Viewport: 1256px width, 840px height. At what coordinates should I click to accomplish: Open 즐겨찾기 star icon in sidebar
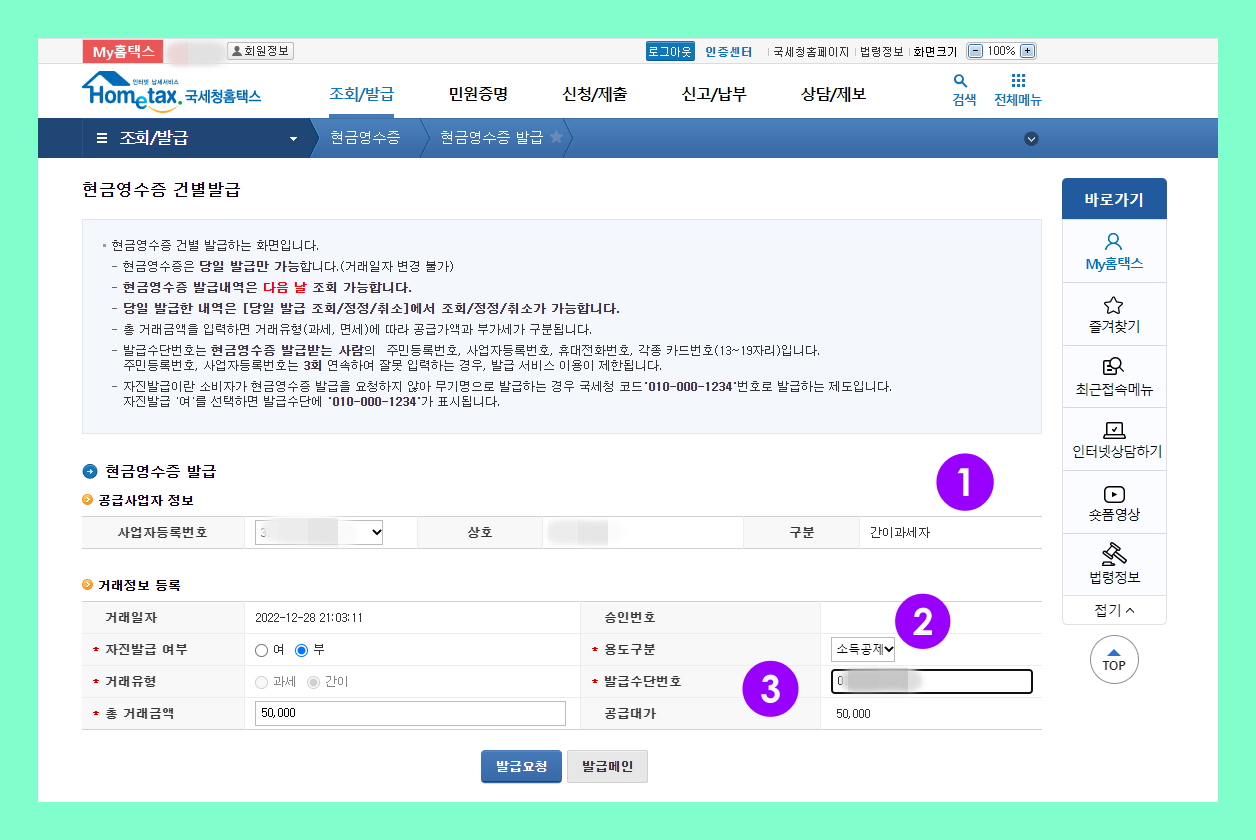(1114, 312)
